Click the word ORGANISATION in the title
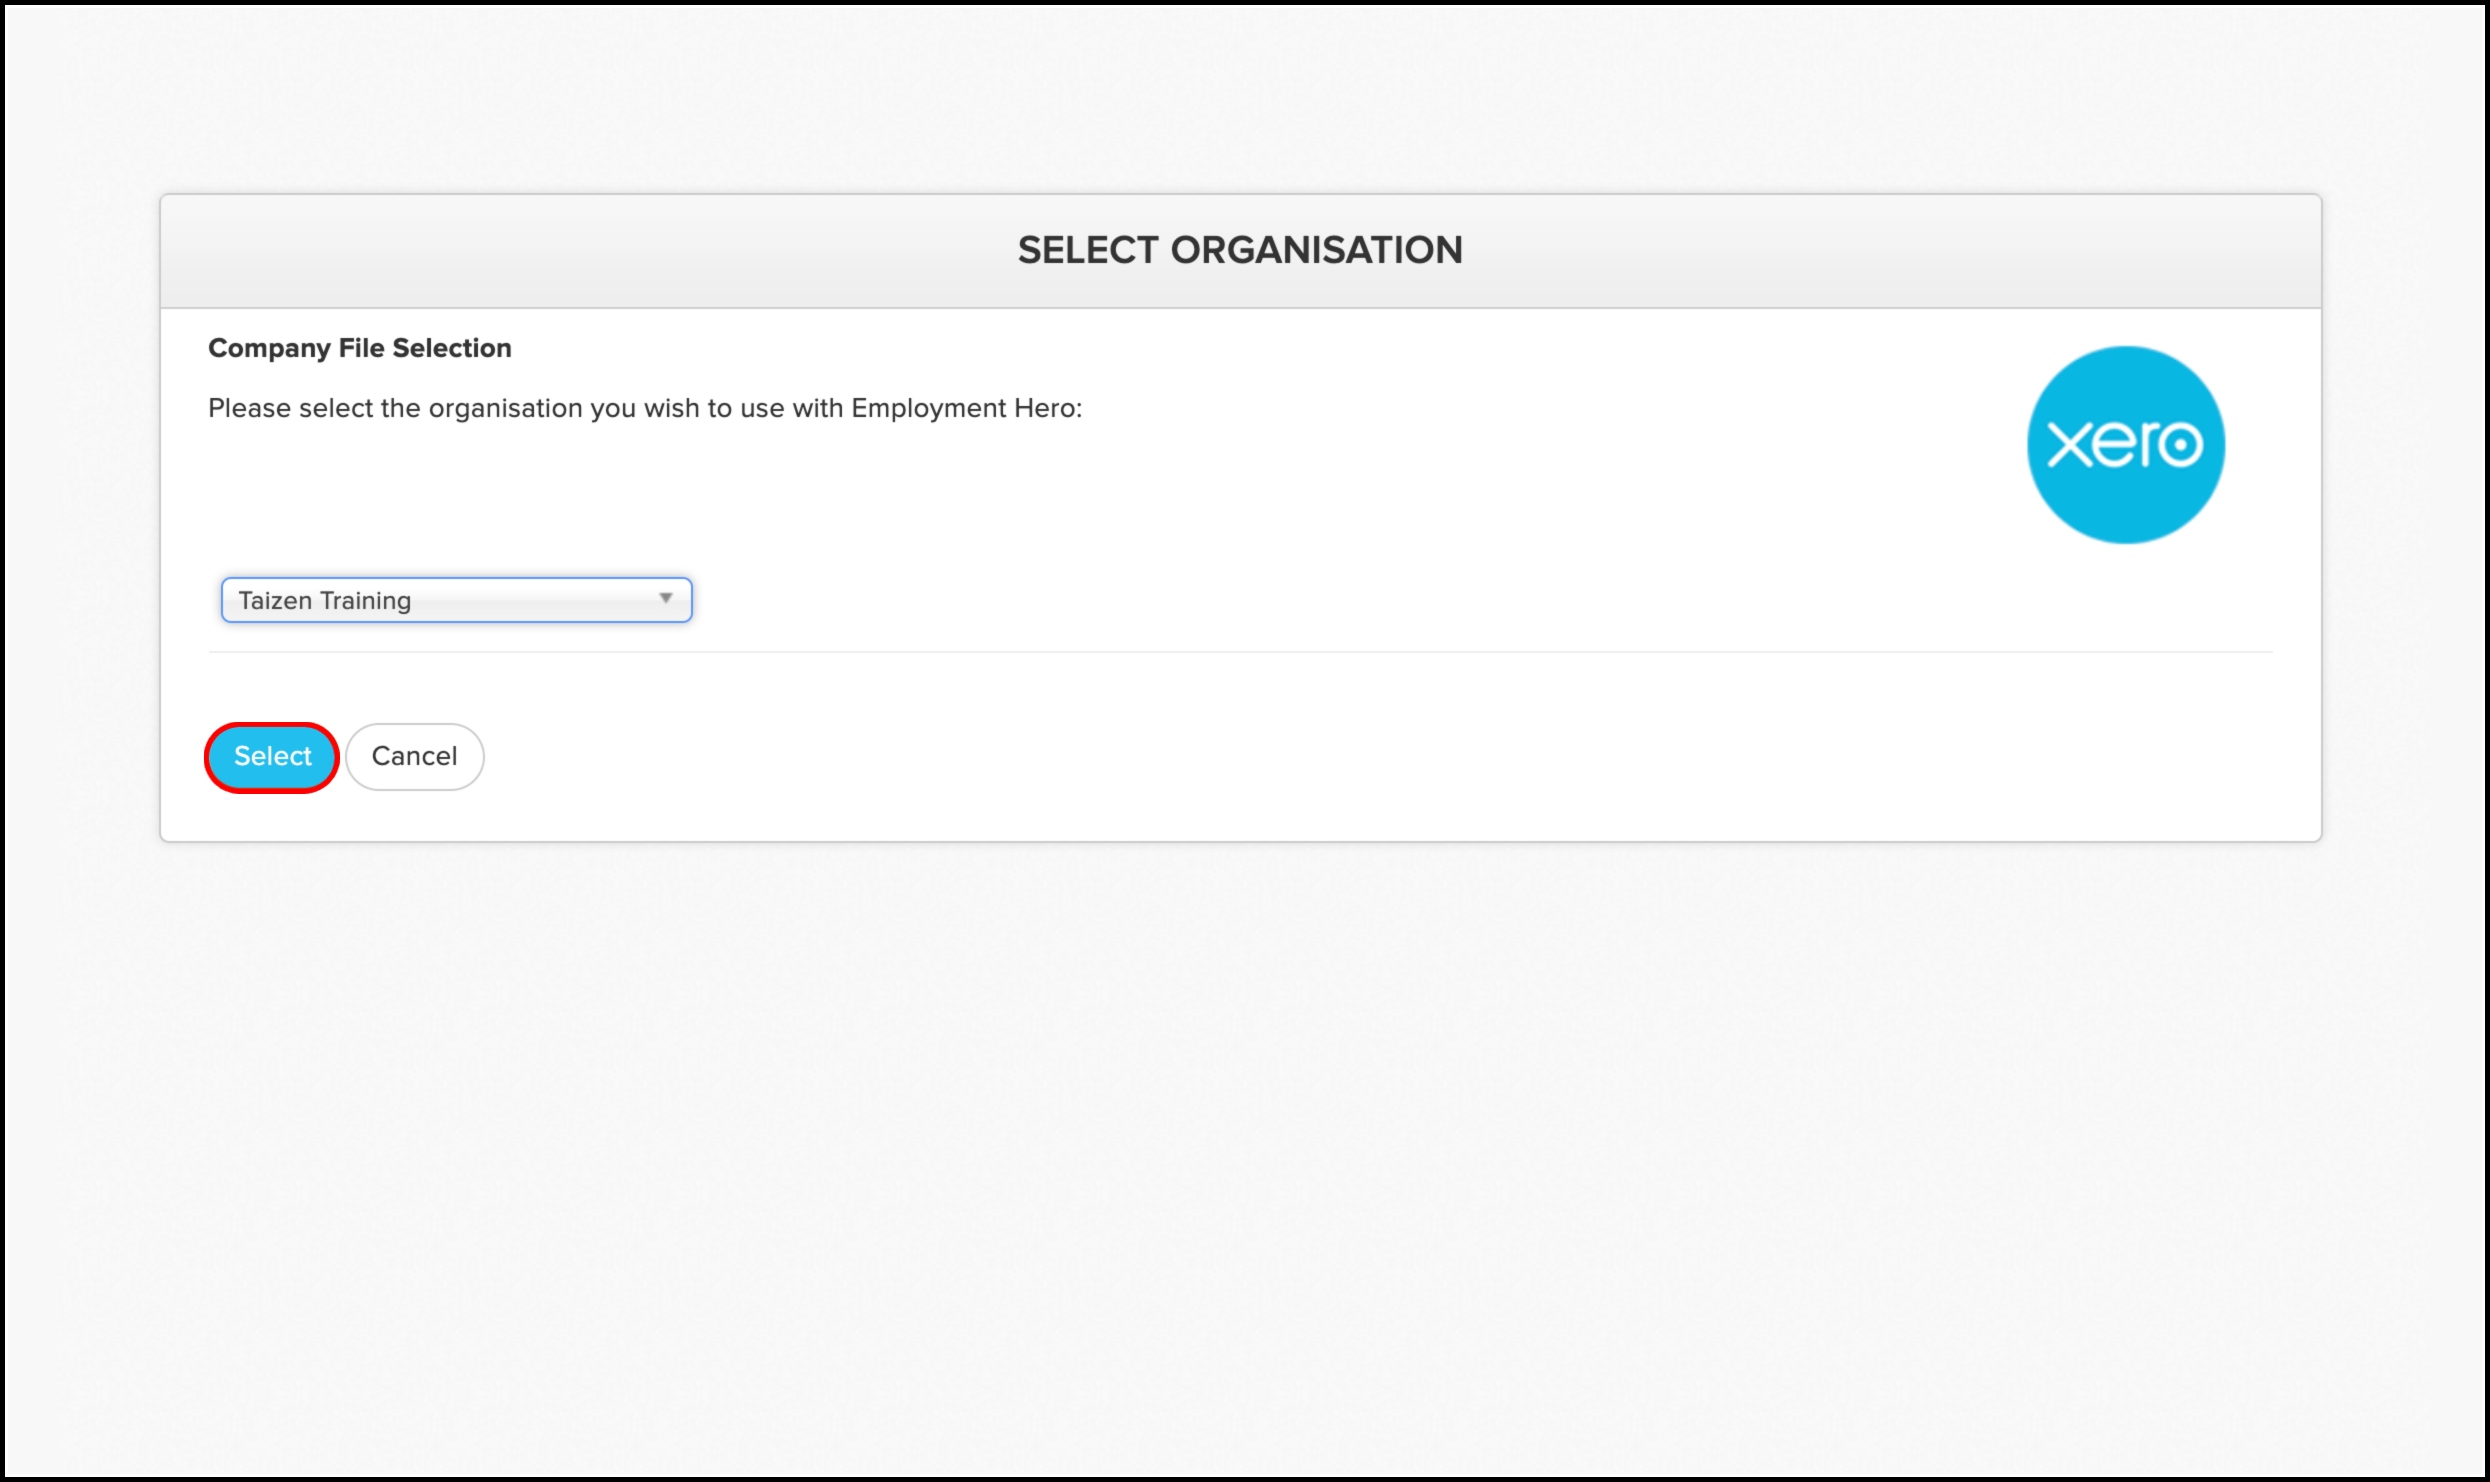This screenshot has width=2490, height=1482. 1316,250
